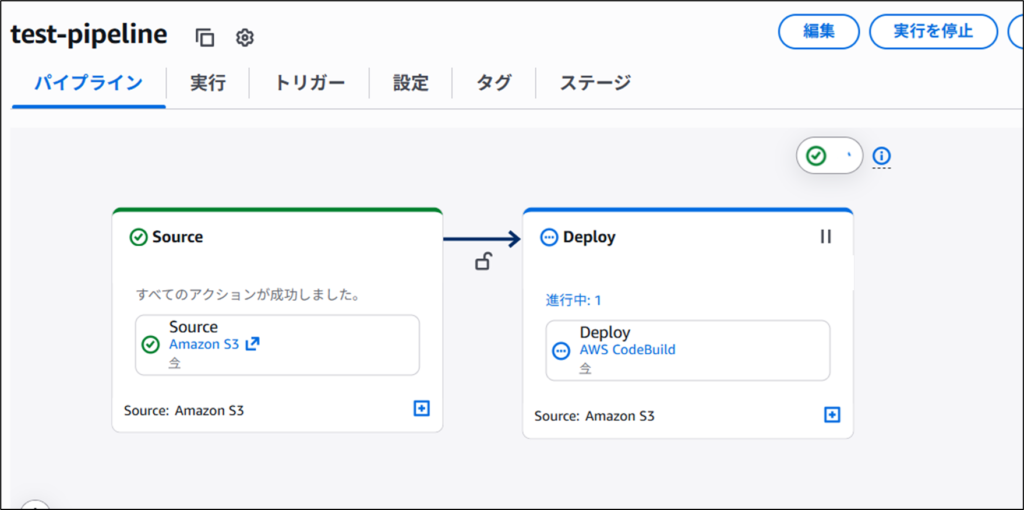Screen dimensions: 1024x510
Task: Expand Source stage details with plus icon
Action: click(x=421, y=409)
